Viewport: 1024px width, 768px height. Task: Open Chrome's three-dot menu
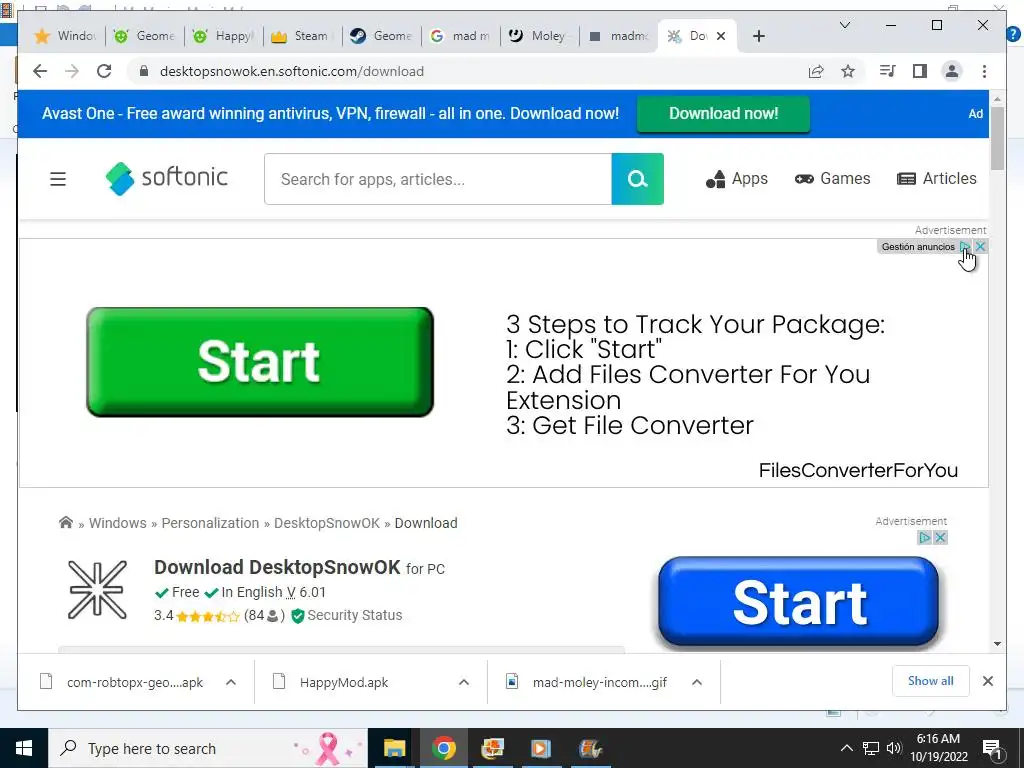[984, 71]
